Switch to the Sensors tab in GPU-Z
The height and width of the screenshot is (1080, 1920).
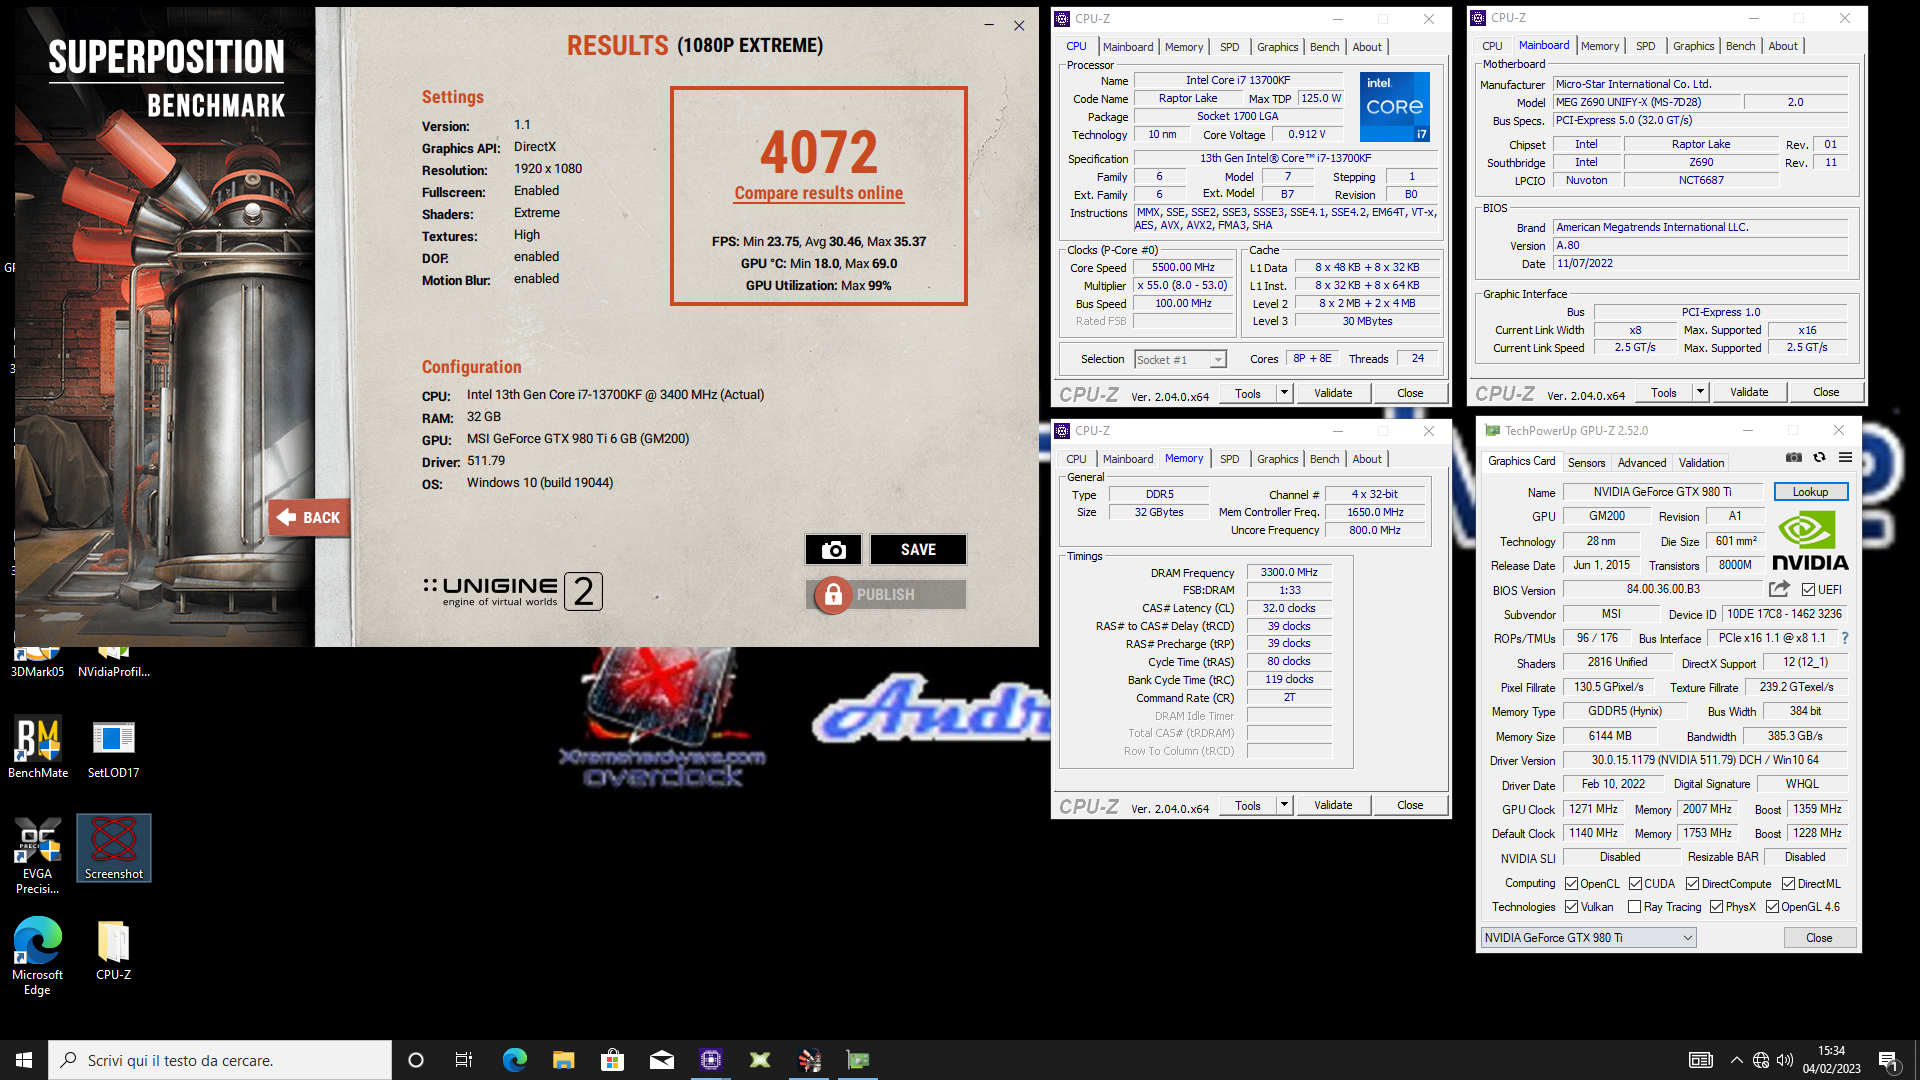pos(1586,463)
